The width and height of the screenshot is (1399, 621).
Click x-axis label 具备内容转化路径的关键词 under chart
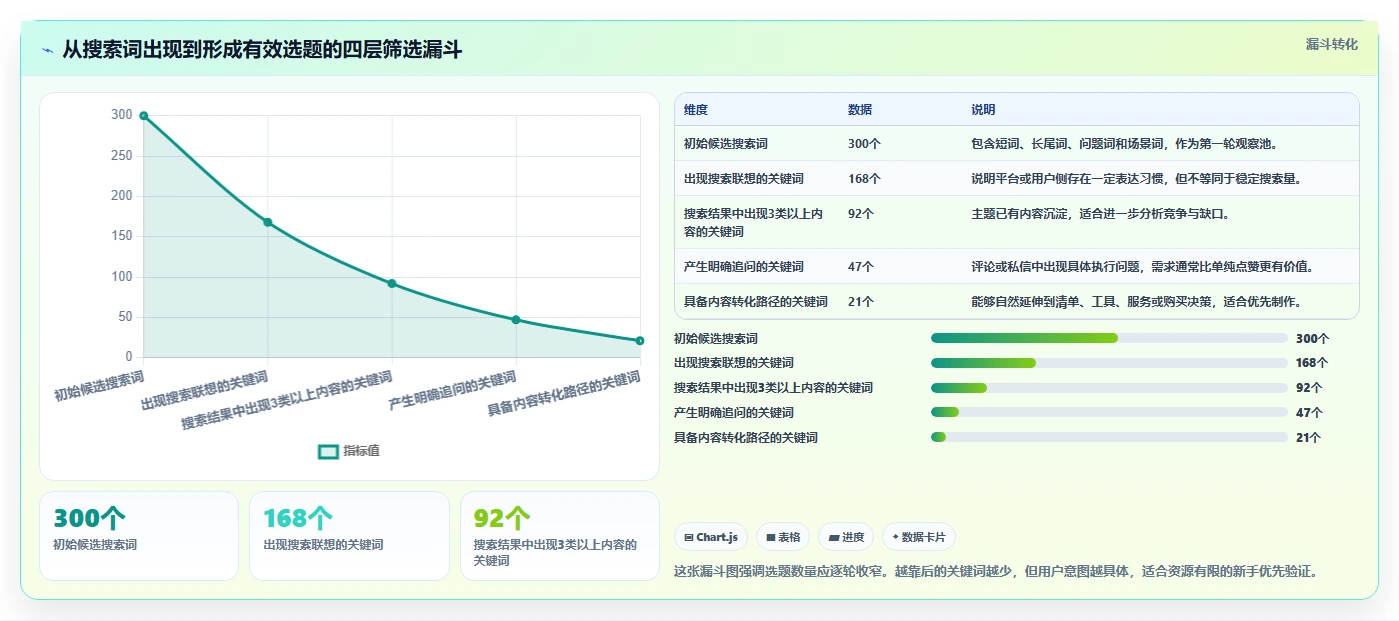pos(564,394)
